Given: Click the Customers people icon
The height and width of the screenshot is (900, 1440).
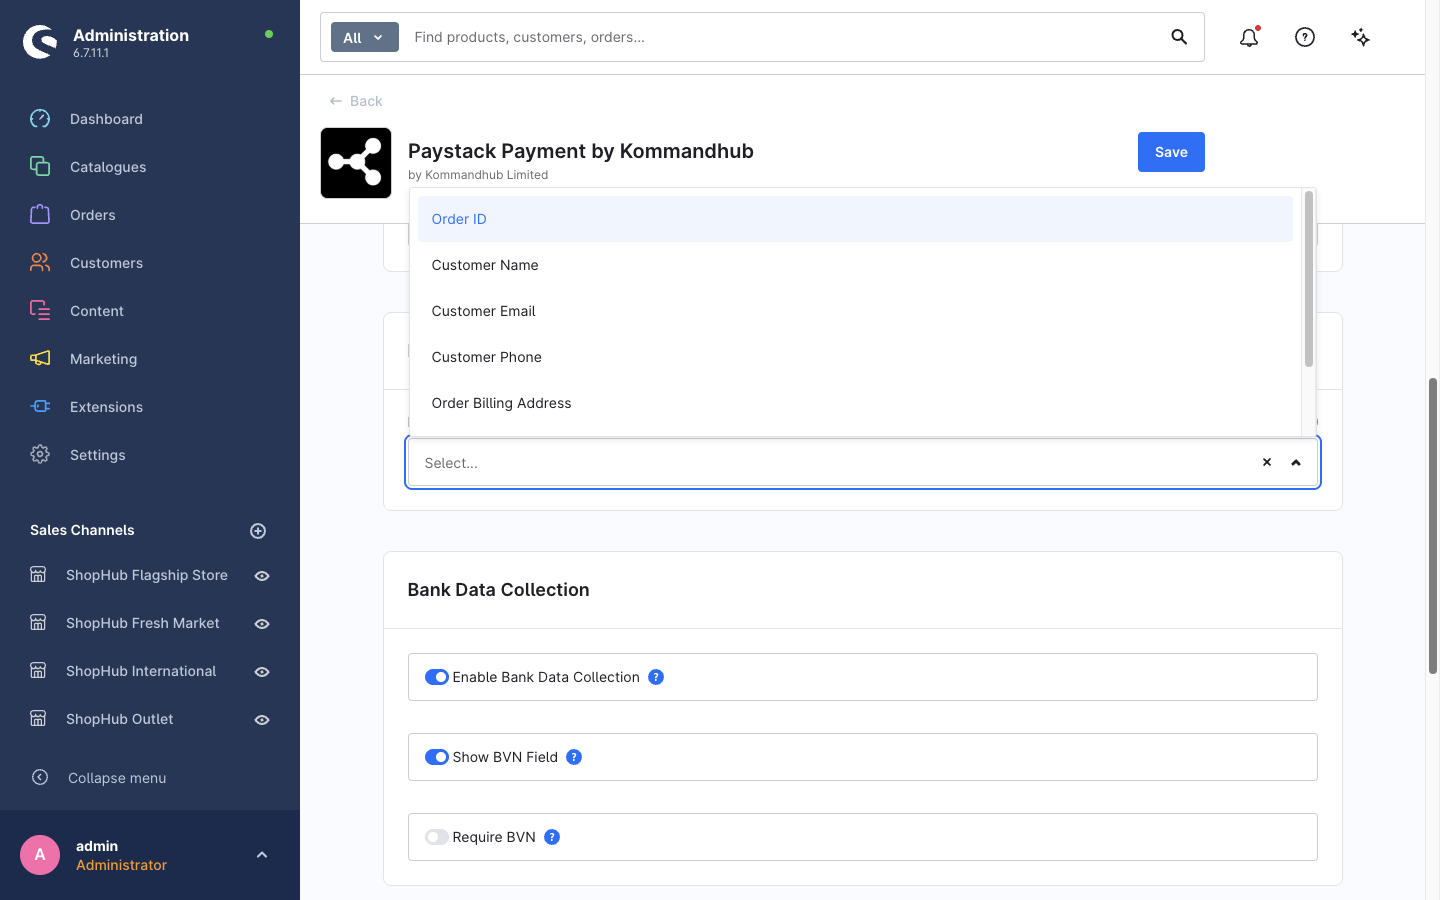Looking at the screenshot, I should 40,263.
